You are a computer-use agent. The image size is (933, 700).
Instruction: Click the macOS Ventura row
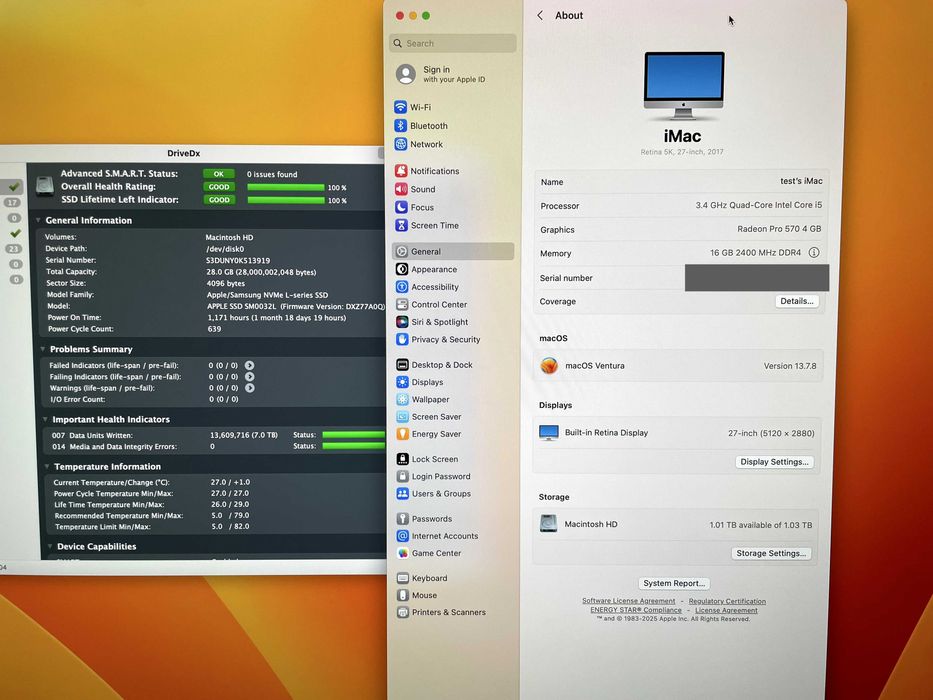pyautogui.click(x=678, y=365)
